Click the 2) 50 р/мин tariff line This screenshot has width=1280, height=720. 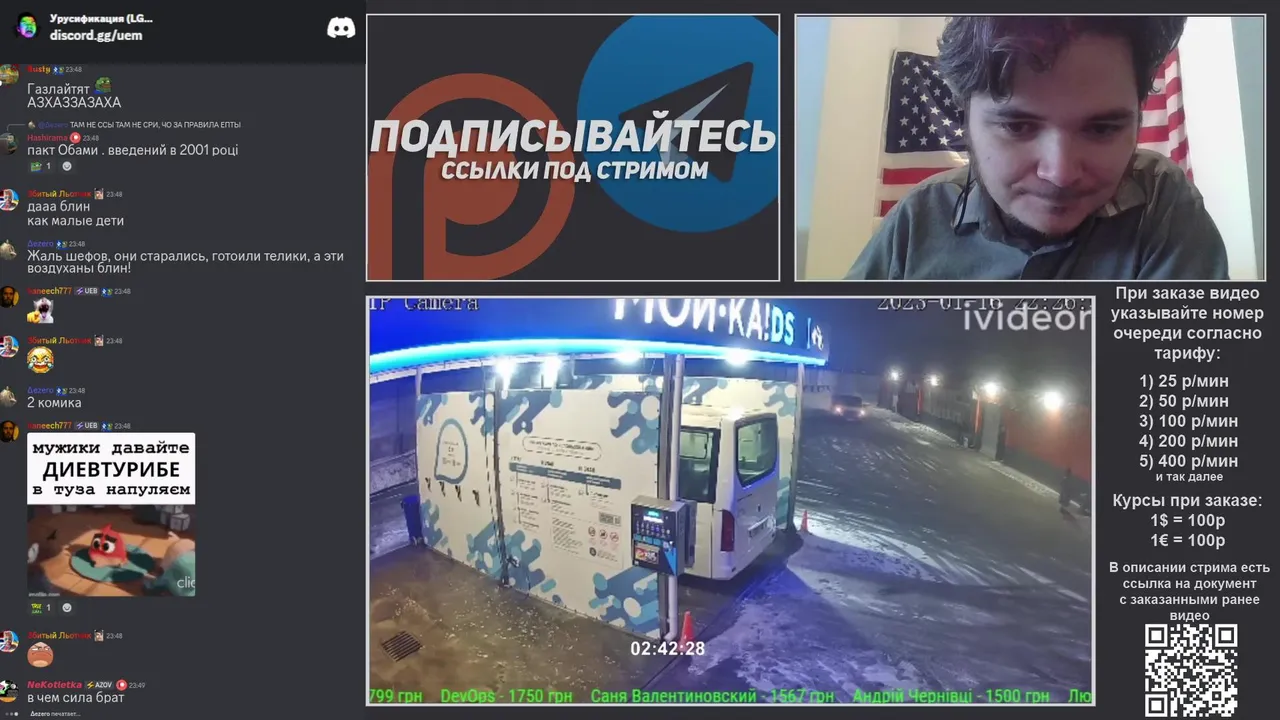pyautogui.click(x=1184, y=401)
